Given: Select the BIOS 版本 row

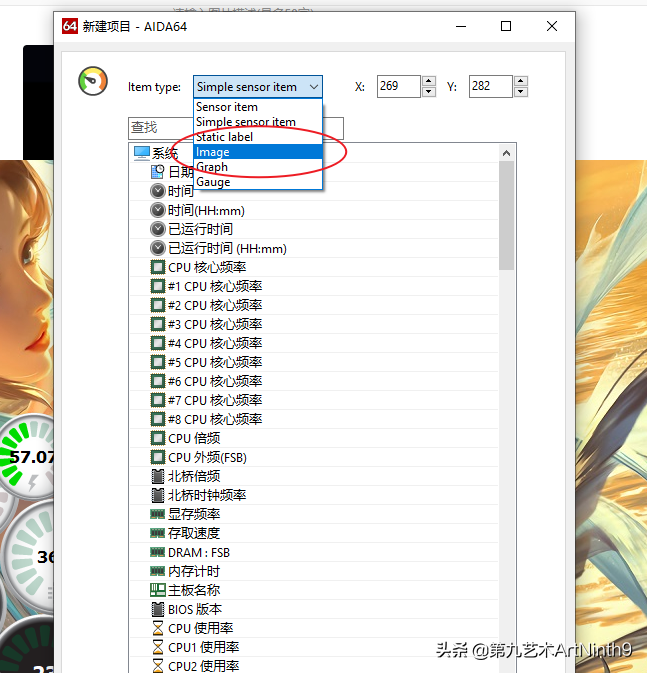Looking at the screenshot, I should 314,609.
